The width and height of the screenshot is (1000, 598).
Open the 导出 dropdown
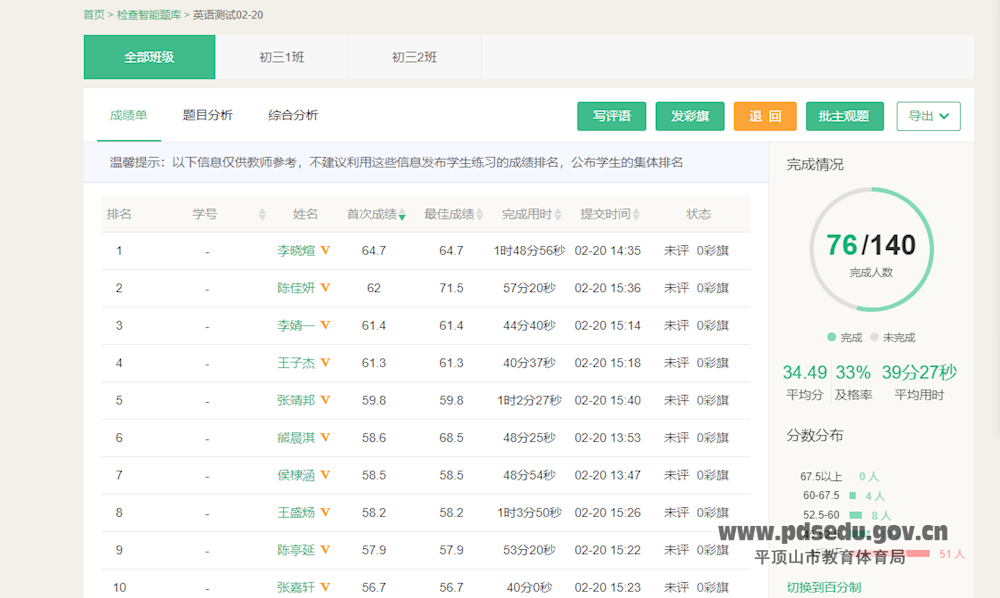pos(928,116)
